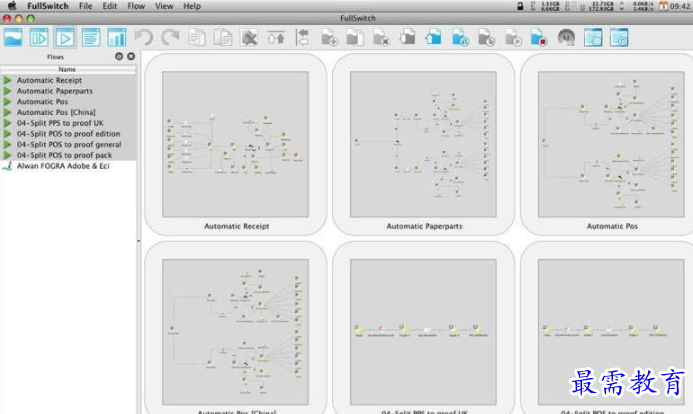Open the Flow menu

(136, 6)
